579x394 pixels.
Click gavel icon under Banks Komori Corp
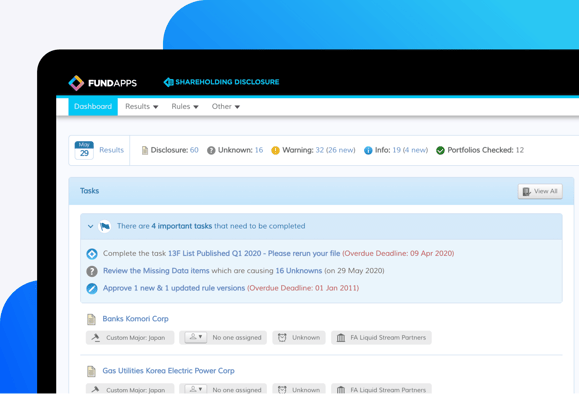coord(96,338)
